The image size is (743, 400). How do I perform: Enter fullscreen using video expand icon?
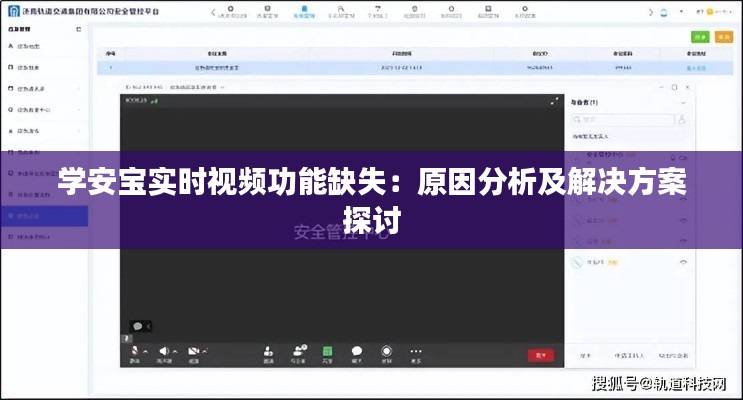[x=555, y=101]
